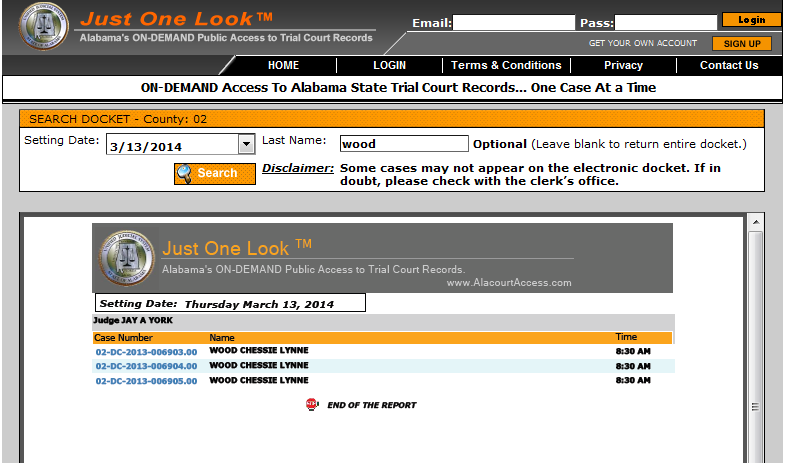Open case 02-DC-2013-006905.00
The height and width of the screenshot is (463, 791).
[146, 381]
